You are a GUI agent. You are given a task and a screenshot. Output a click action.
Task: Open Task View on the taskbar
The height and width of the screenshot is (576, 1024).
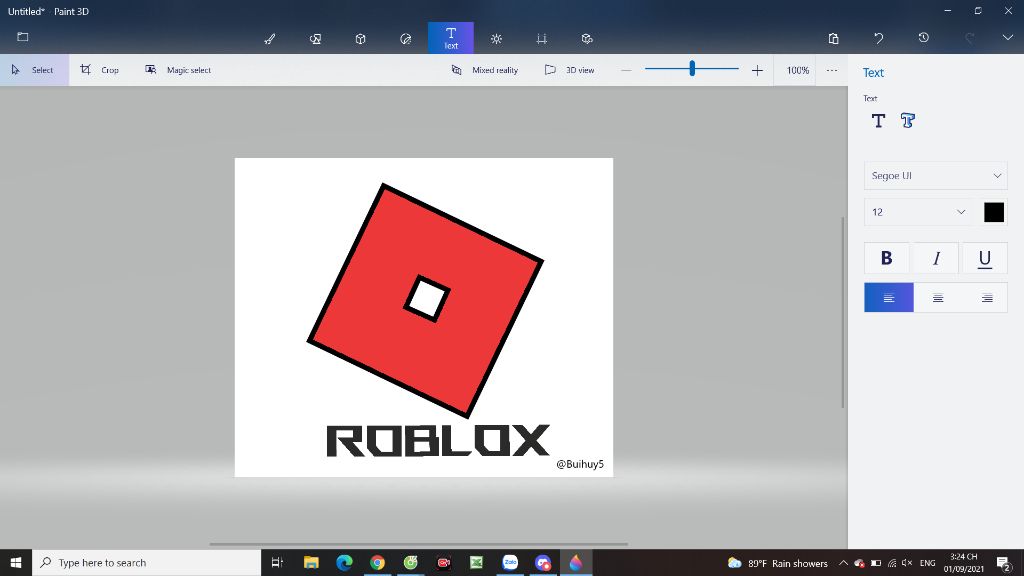point(277,562)
